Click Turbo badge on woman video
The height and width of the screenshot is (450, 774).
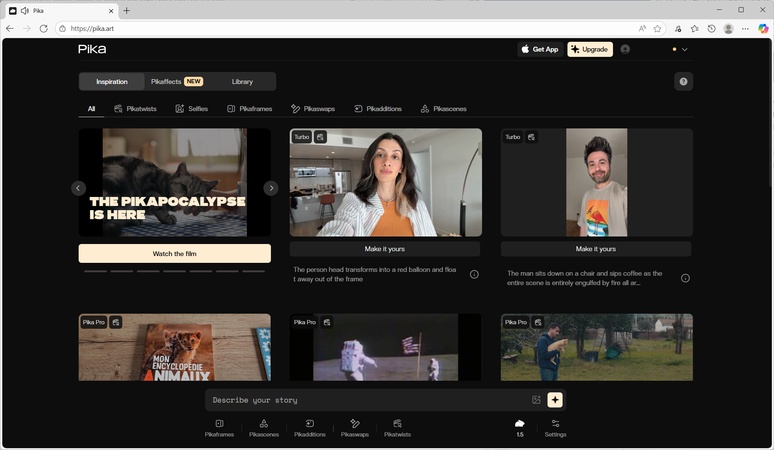coord(302,137)
